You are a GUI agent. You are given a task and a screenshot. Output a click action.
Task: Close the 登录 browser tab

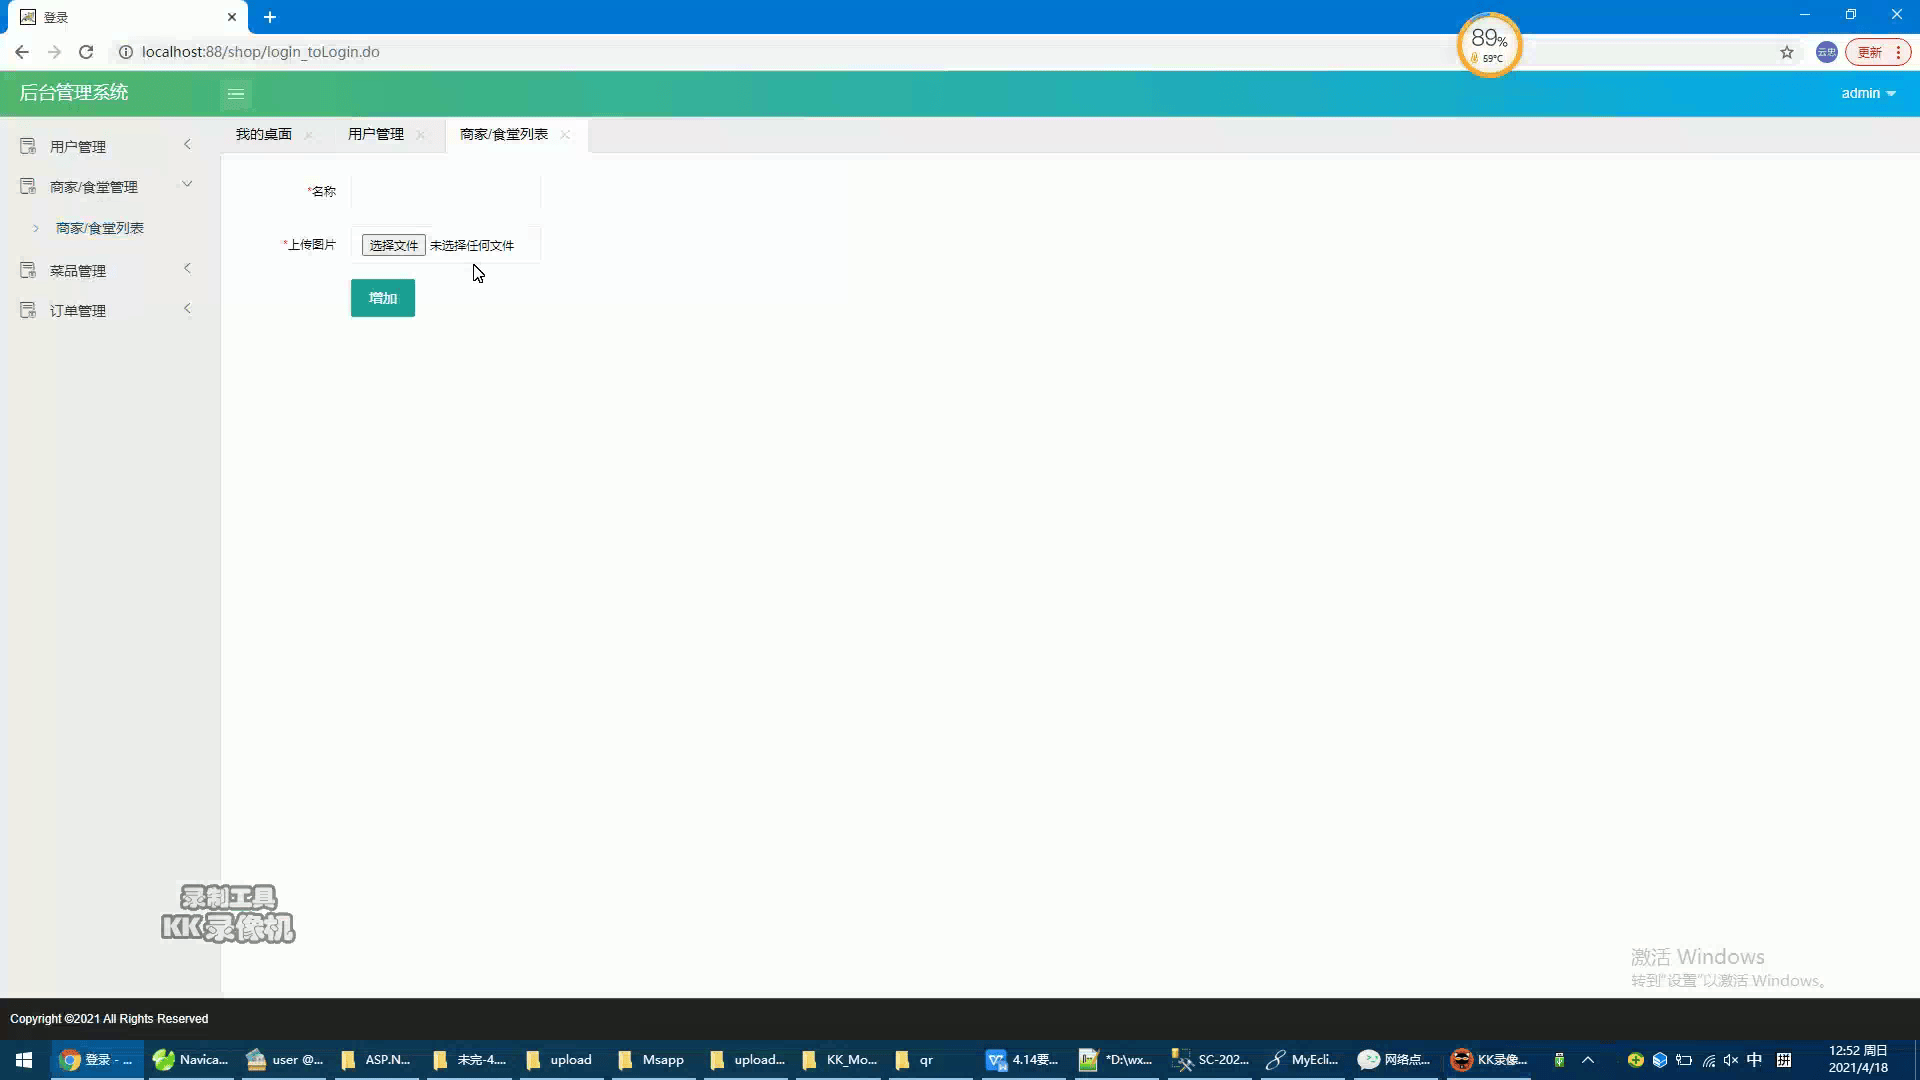tap(232, 17)
